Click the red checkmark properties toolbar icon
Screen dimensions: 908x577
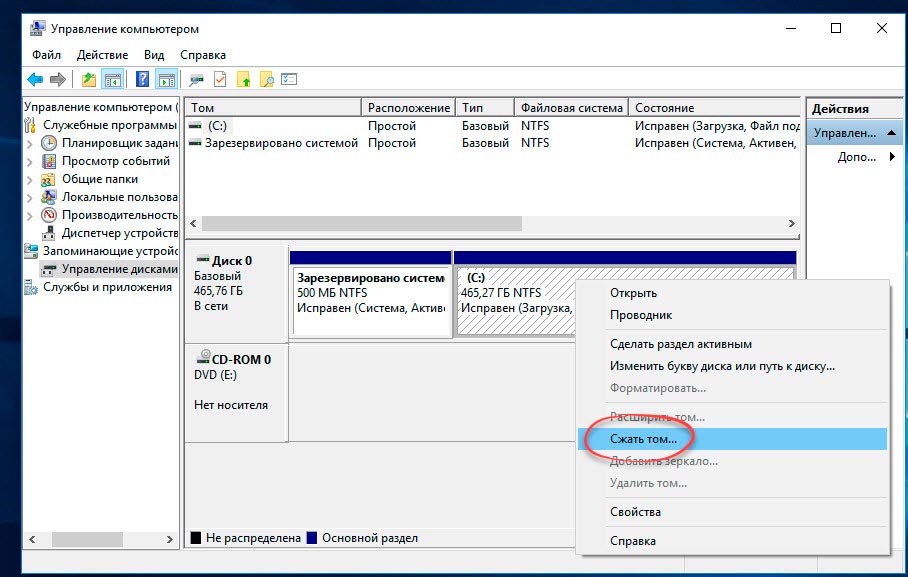click(220, 80)
